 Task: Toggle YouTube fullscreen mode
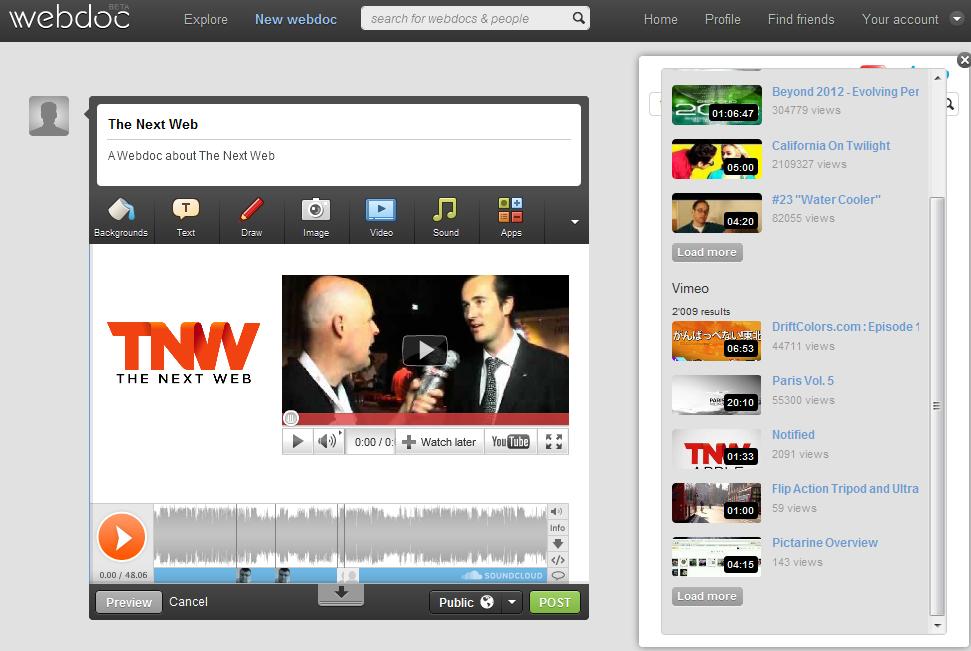(554, 442)
